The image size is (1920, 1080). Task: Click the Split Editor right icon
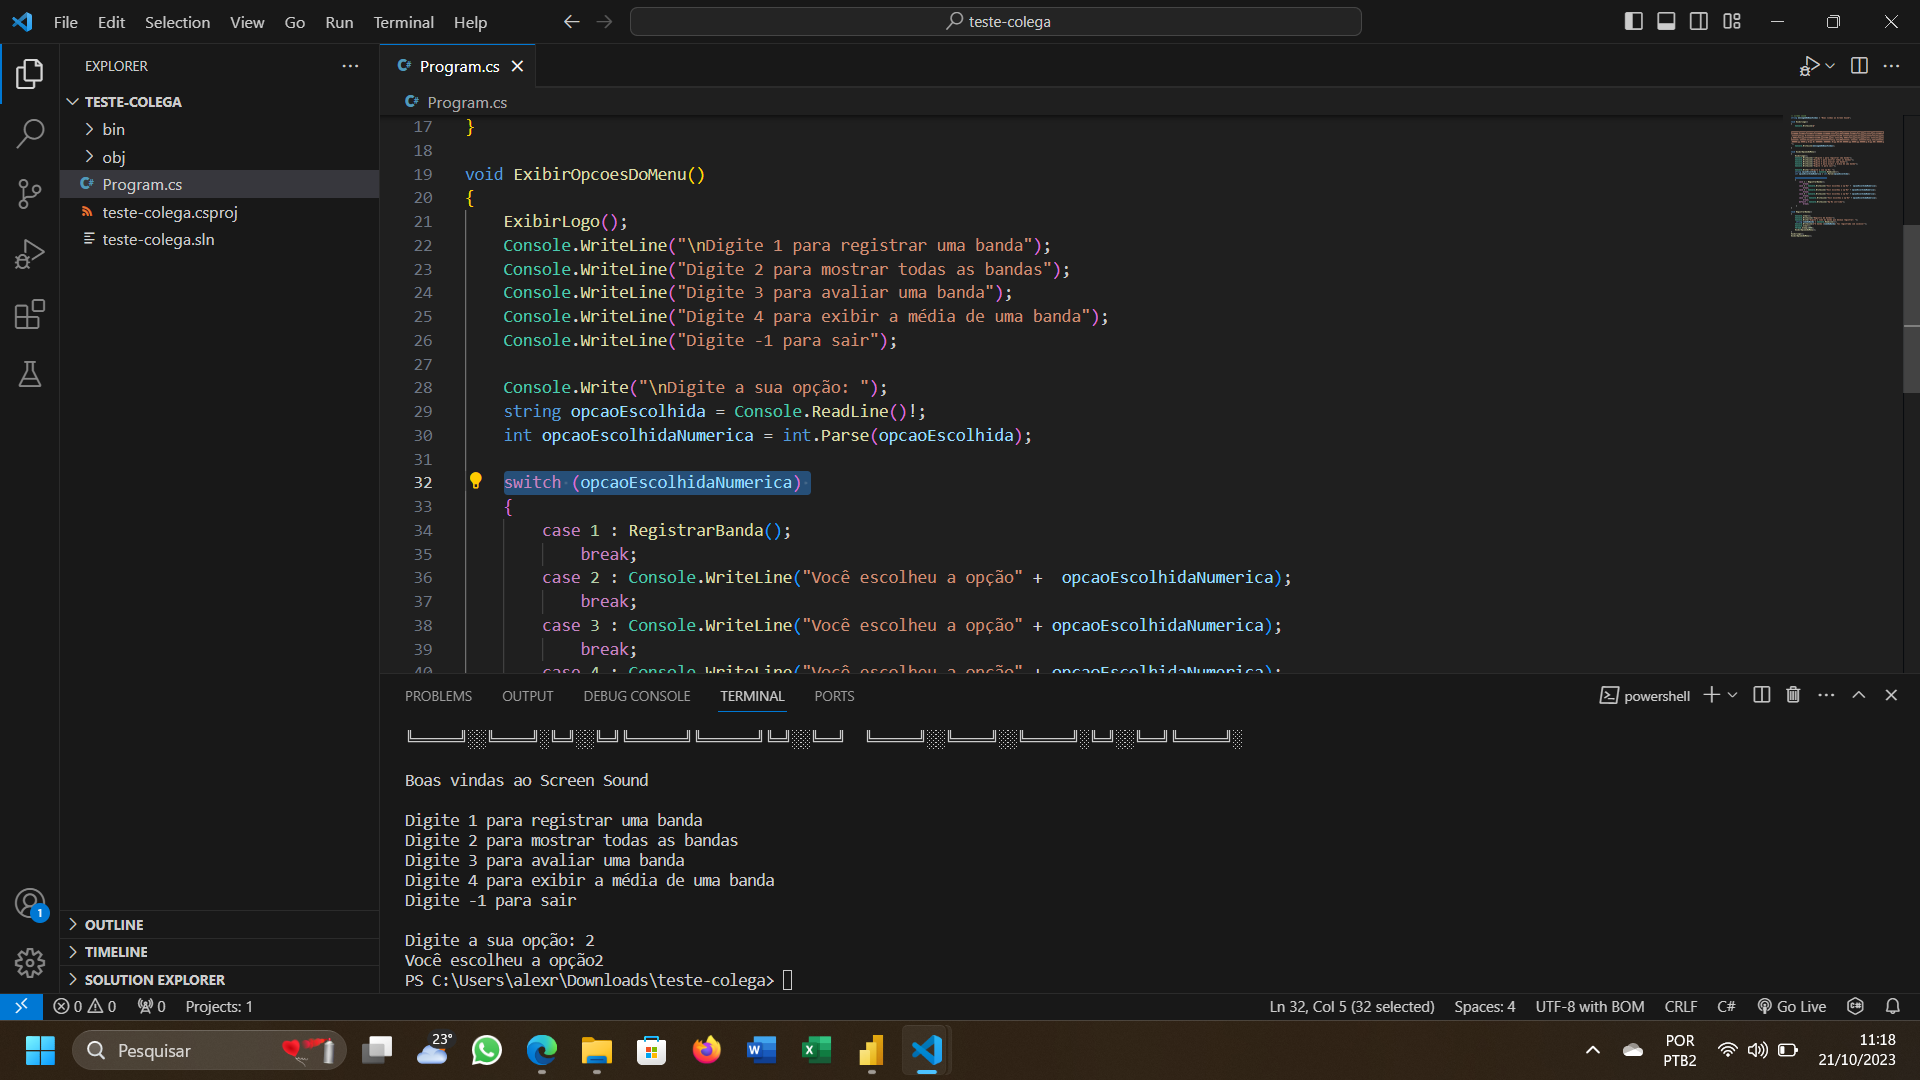tap(1859, 66)
